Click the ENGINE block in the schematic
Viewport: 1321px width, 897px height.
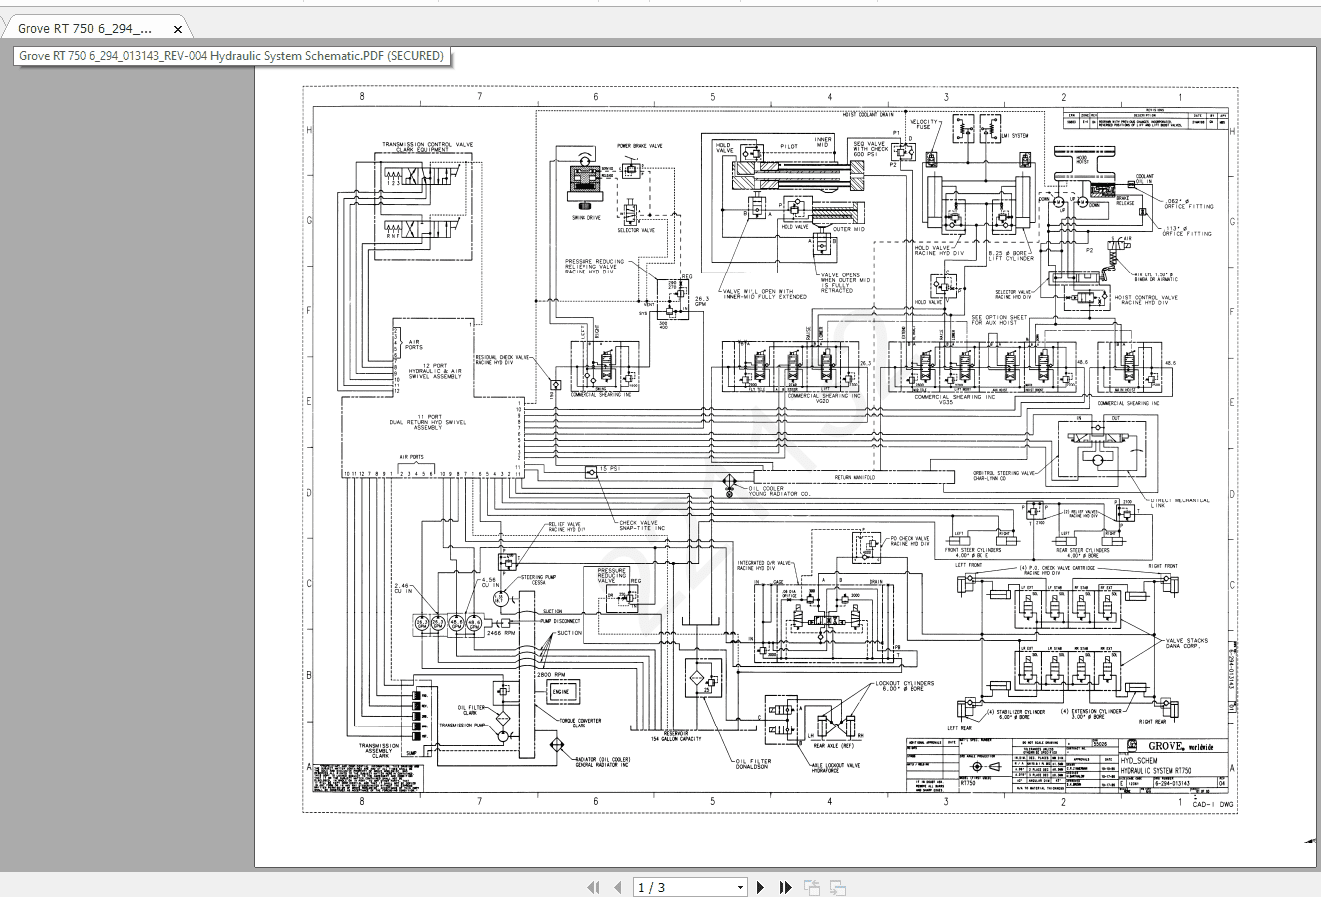[561, 692]
